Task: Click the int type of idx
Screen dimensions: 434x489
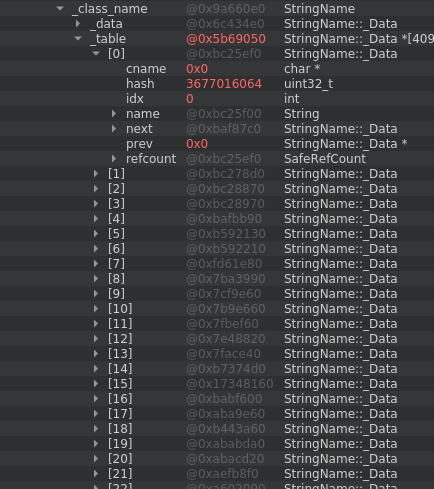Action: point(292,99)
